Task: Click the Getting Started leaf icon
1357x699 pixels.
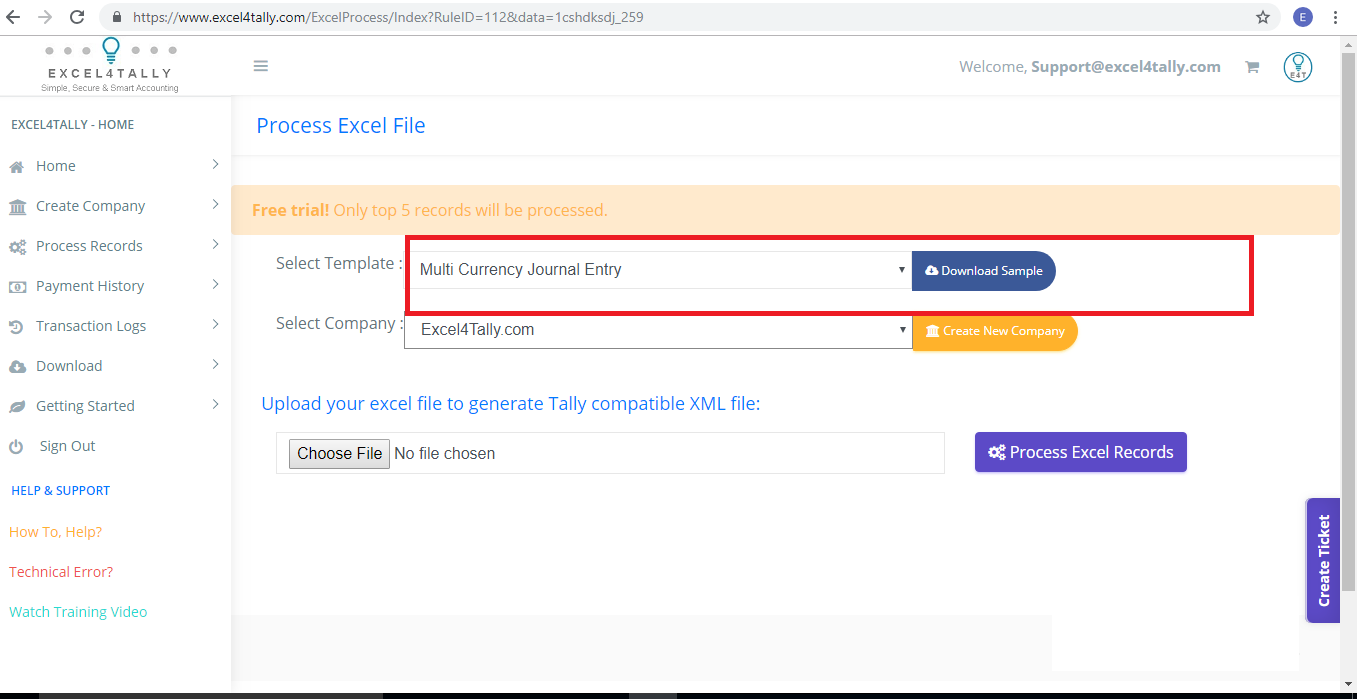Action: click(17, 407)
